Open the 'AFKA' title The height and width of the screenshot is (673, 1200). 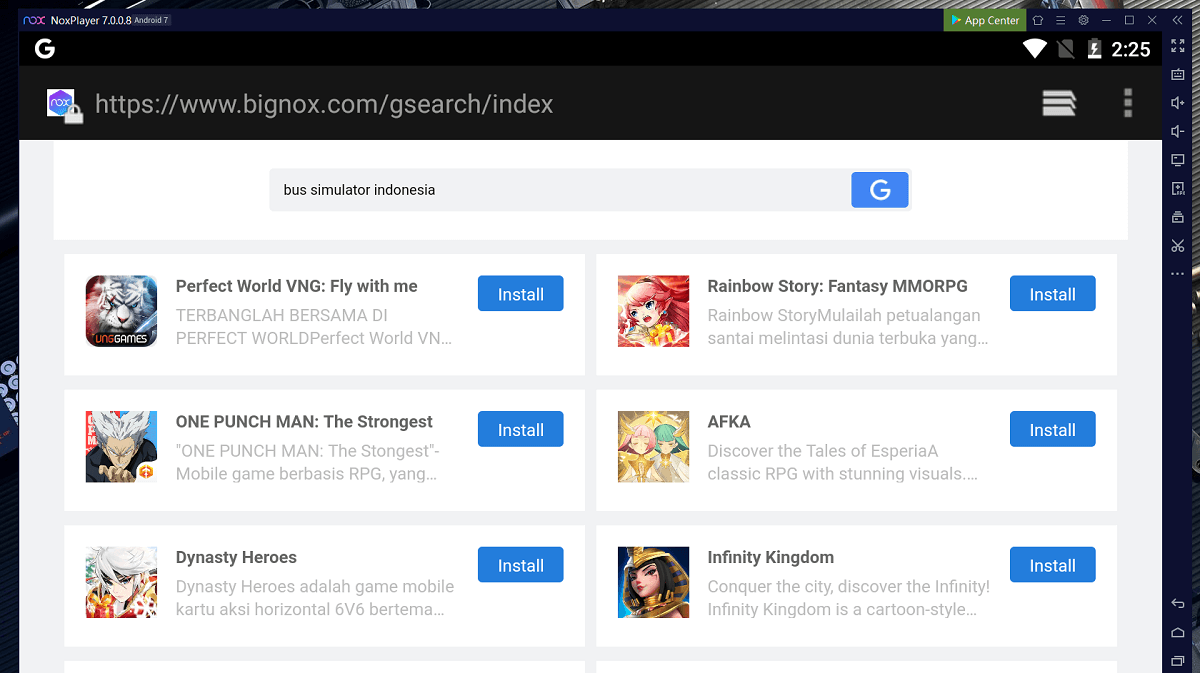(x=729, y=422)
